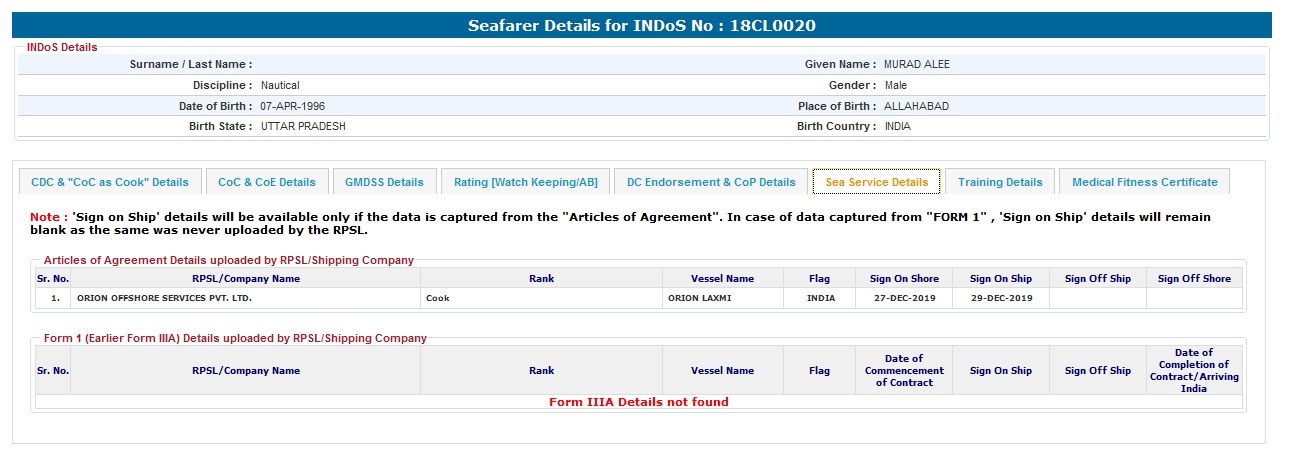Open the Training Details tab
This screenshot has width=1302, height=449.
1000,182
